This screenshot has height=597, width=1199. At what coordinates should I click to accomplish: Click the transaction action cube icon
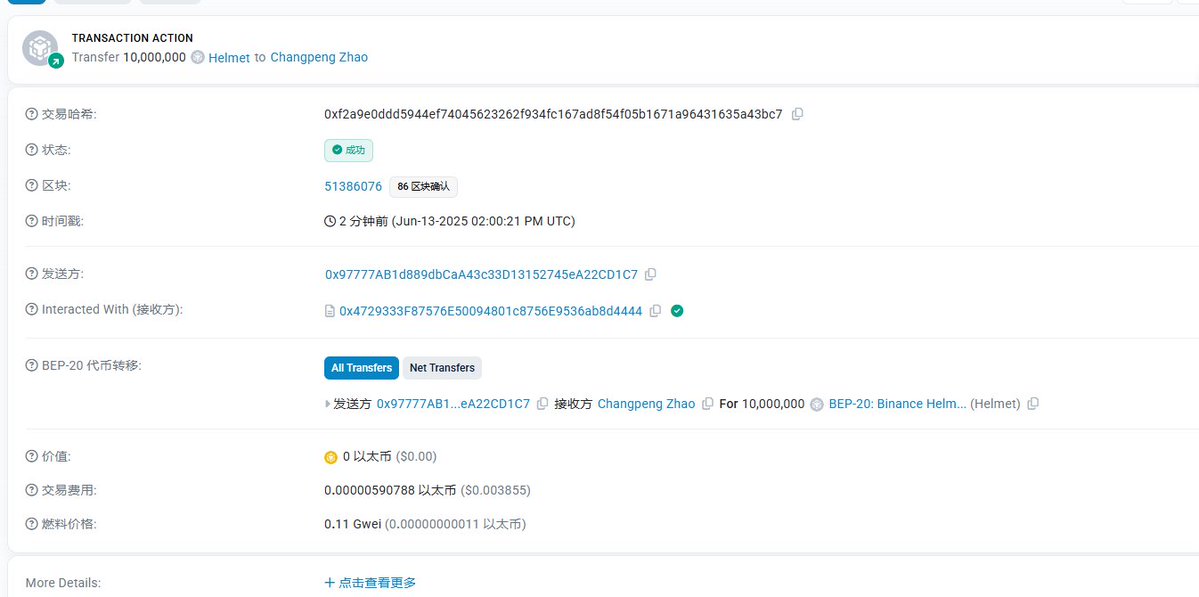click(x=41, y=48)
